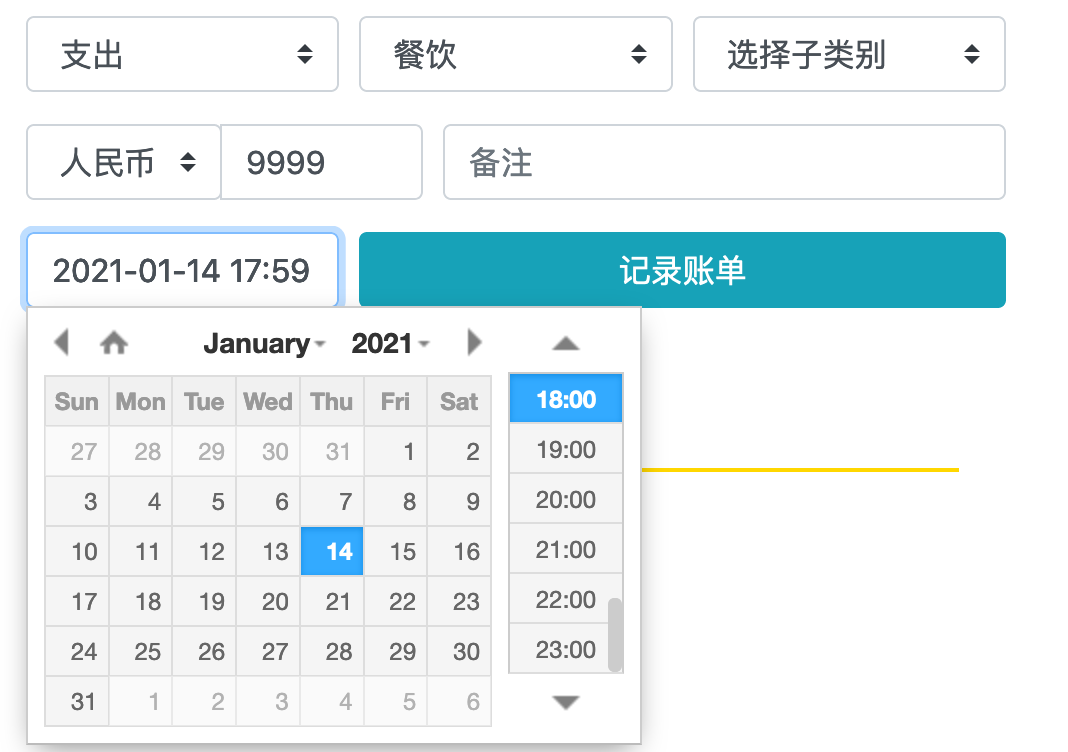The width and height of the screenshot is (1068, 752).
Task: Click the up triangle above the time list
Action: click(x=565, y=343)
